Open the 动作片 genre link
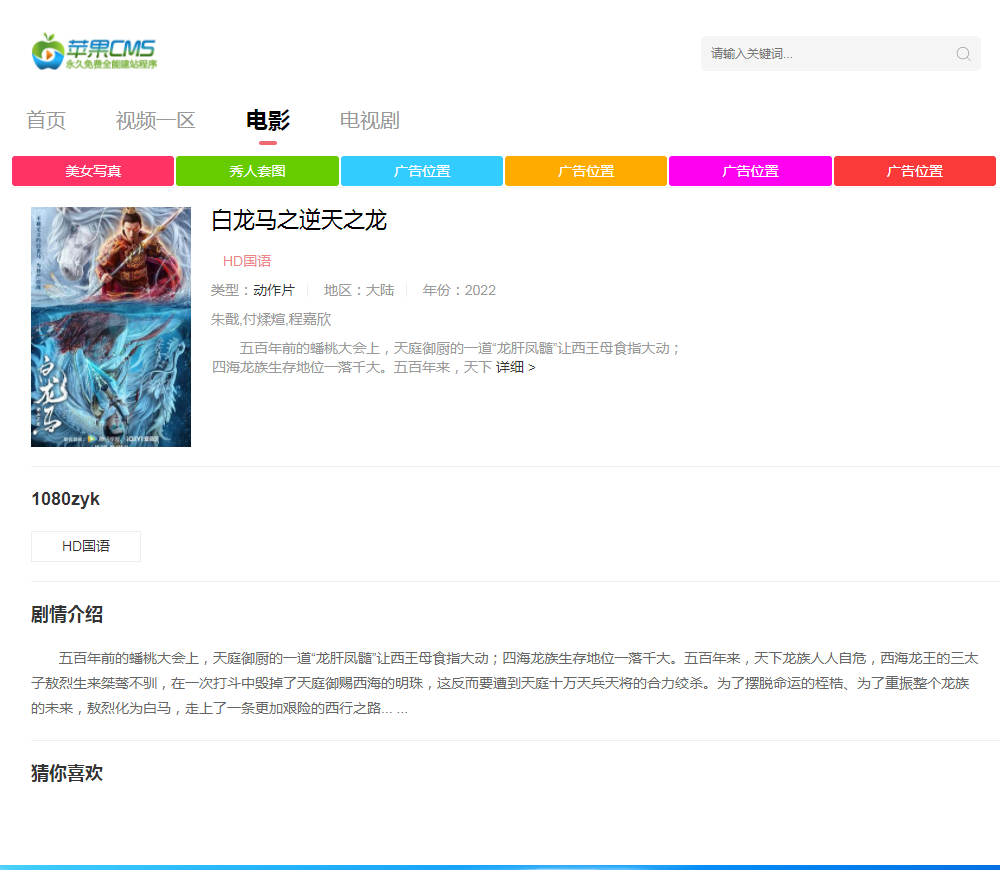This screenshot has width=1000, height=870. [274, 290]
